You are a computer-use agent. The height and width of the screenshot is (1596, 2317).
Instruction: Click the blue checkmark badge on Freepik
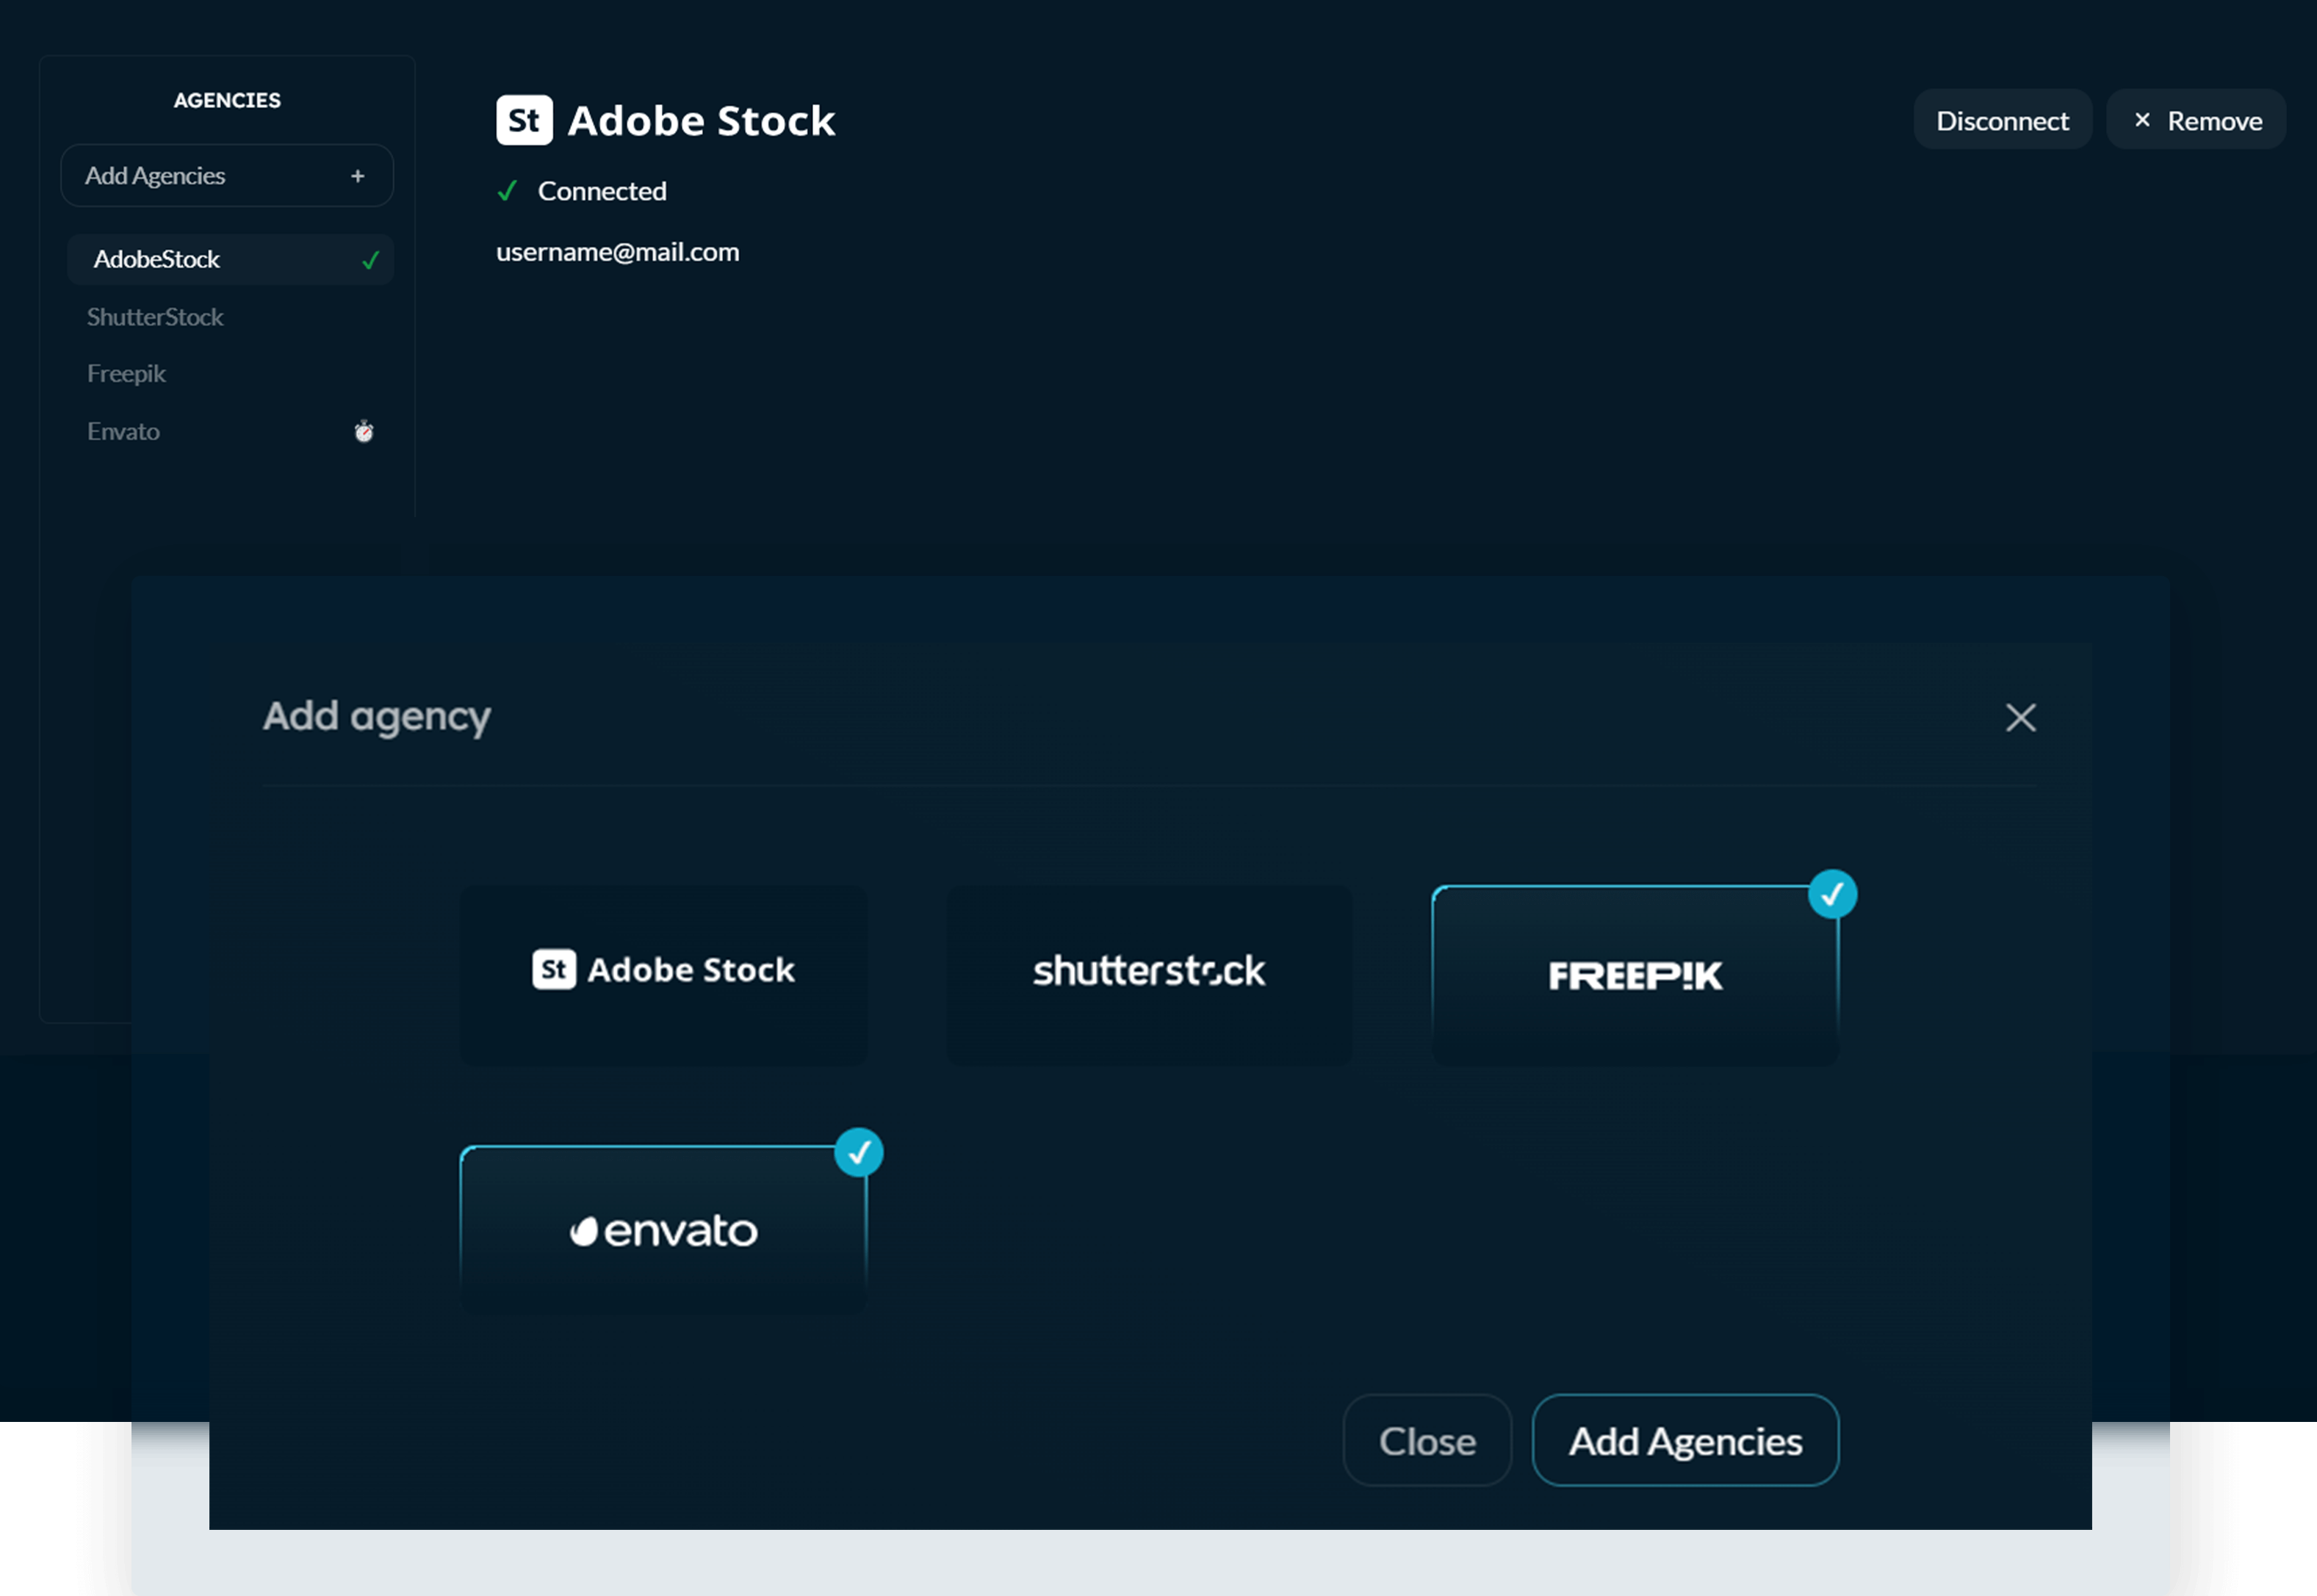point(1832,894)
